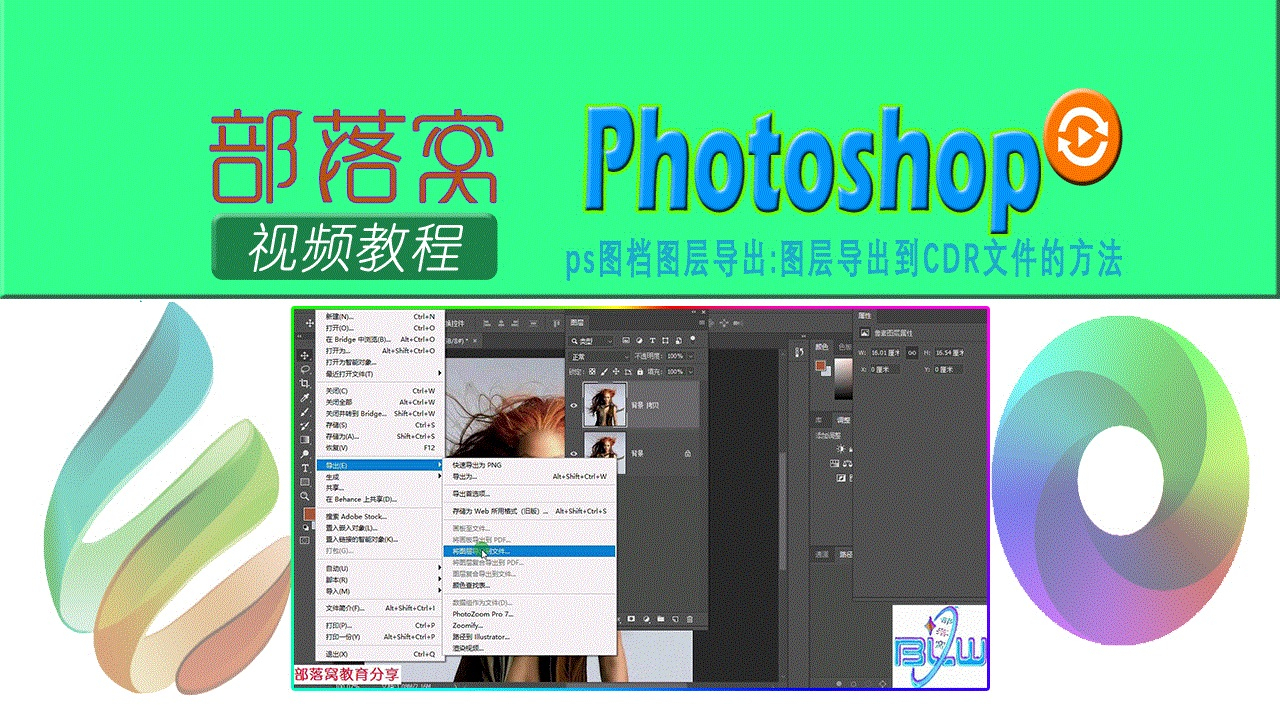Click 存储为 Web 所用格式(旧版)
Viewport: 1280px width, 720px height.
tap(529, 511)
